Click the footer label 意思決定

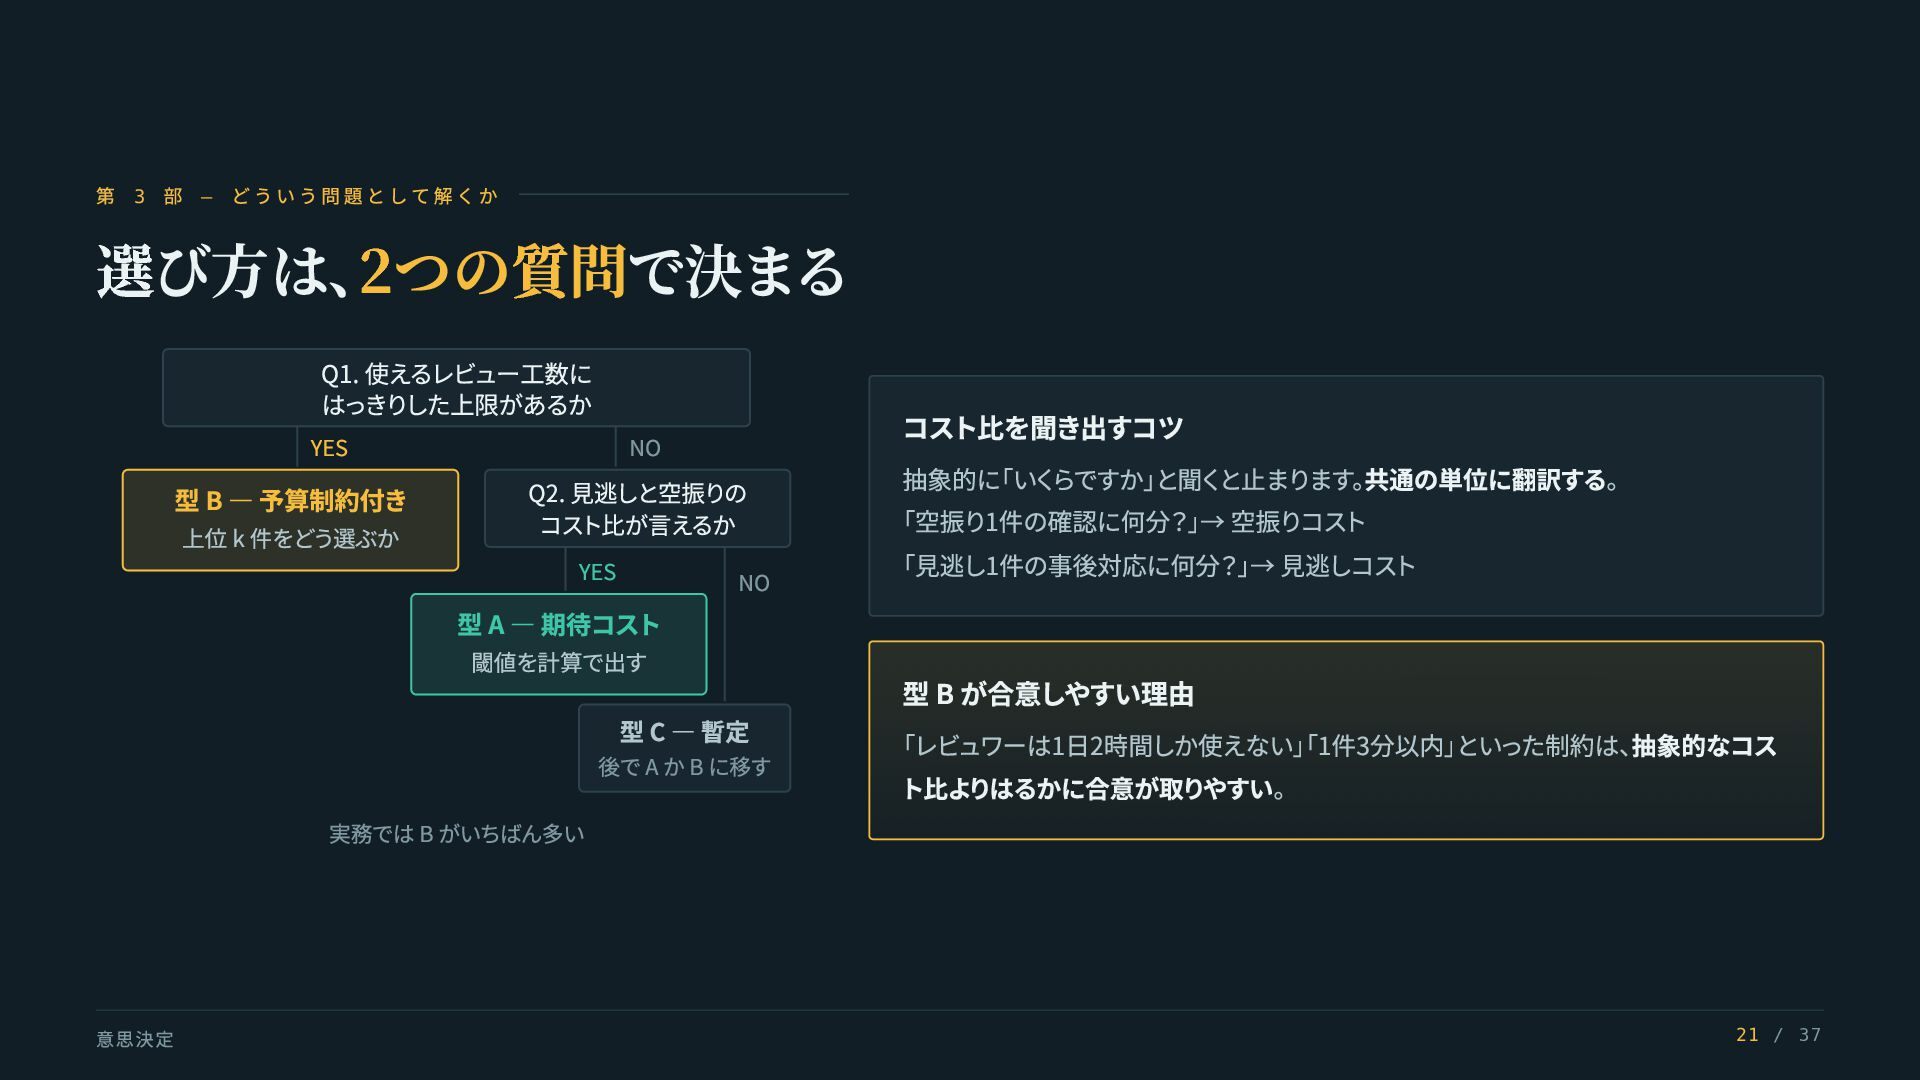pos(135,1039)
